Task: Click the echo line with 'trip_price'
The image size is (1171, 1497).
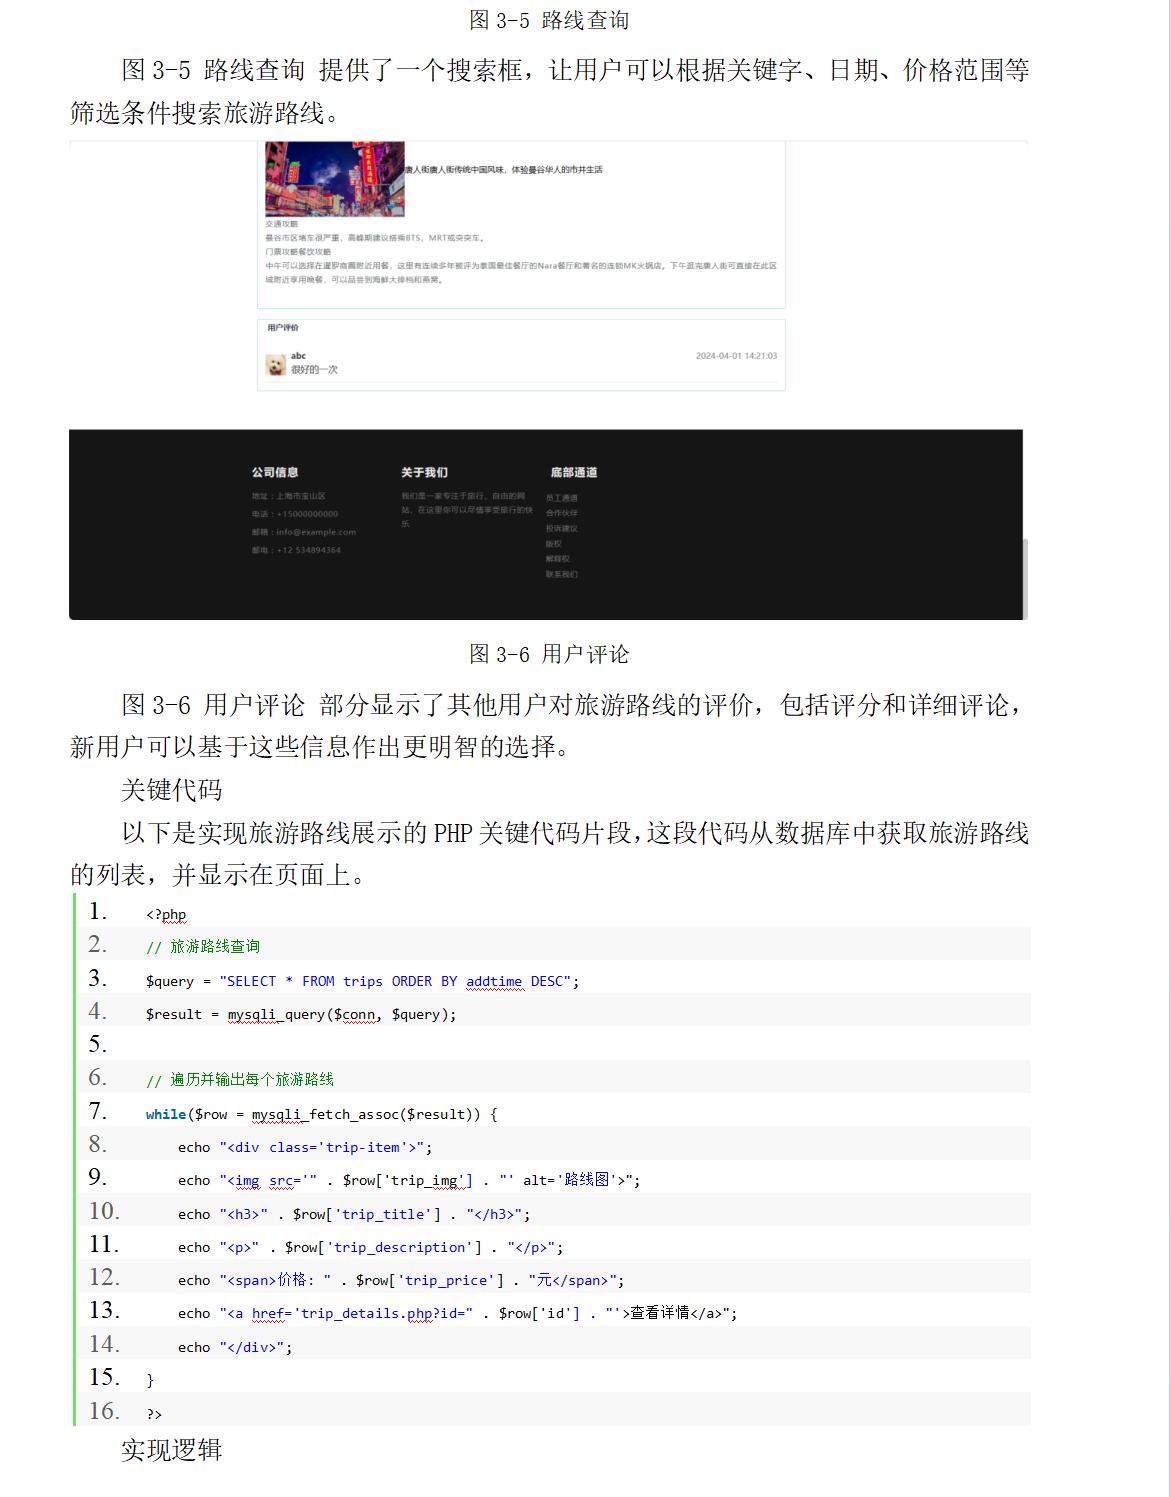Action: [x=401, y=1280]
